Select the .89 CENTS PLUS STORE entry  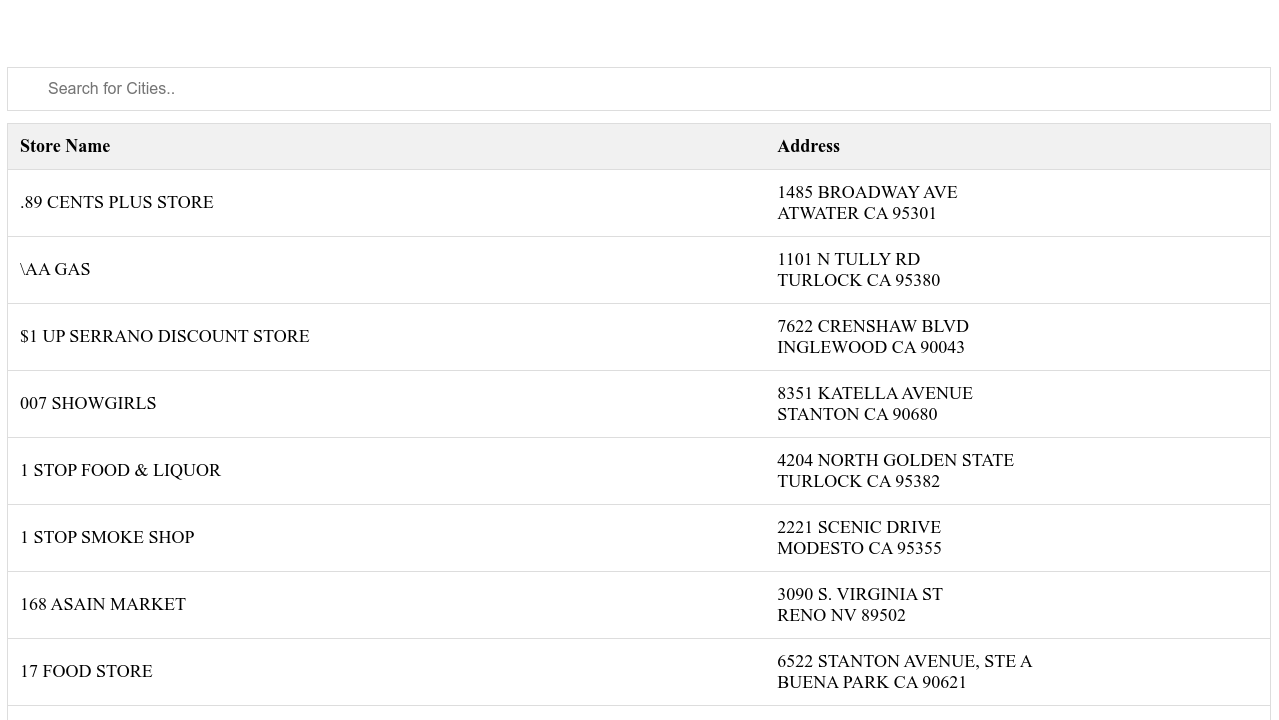point(117,203)
